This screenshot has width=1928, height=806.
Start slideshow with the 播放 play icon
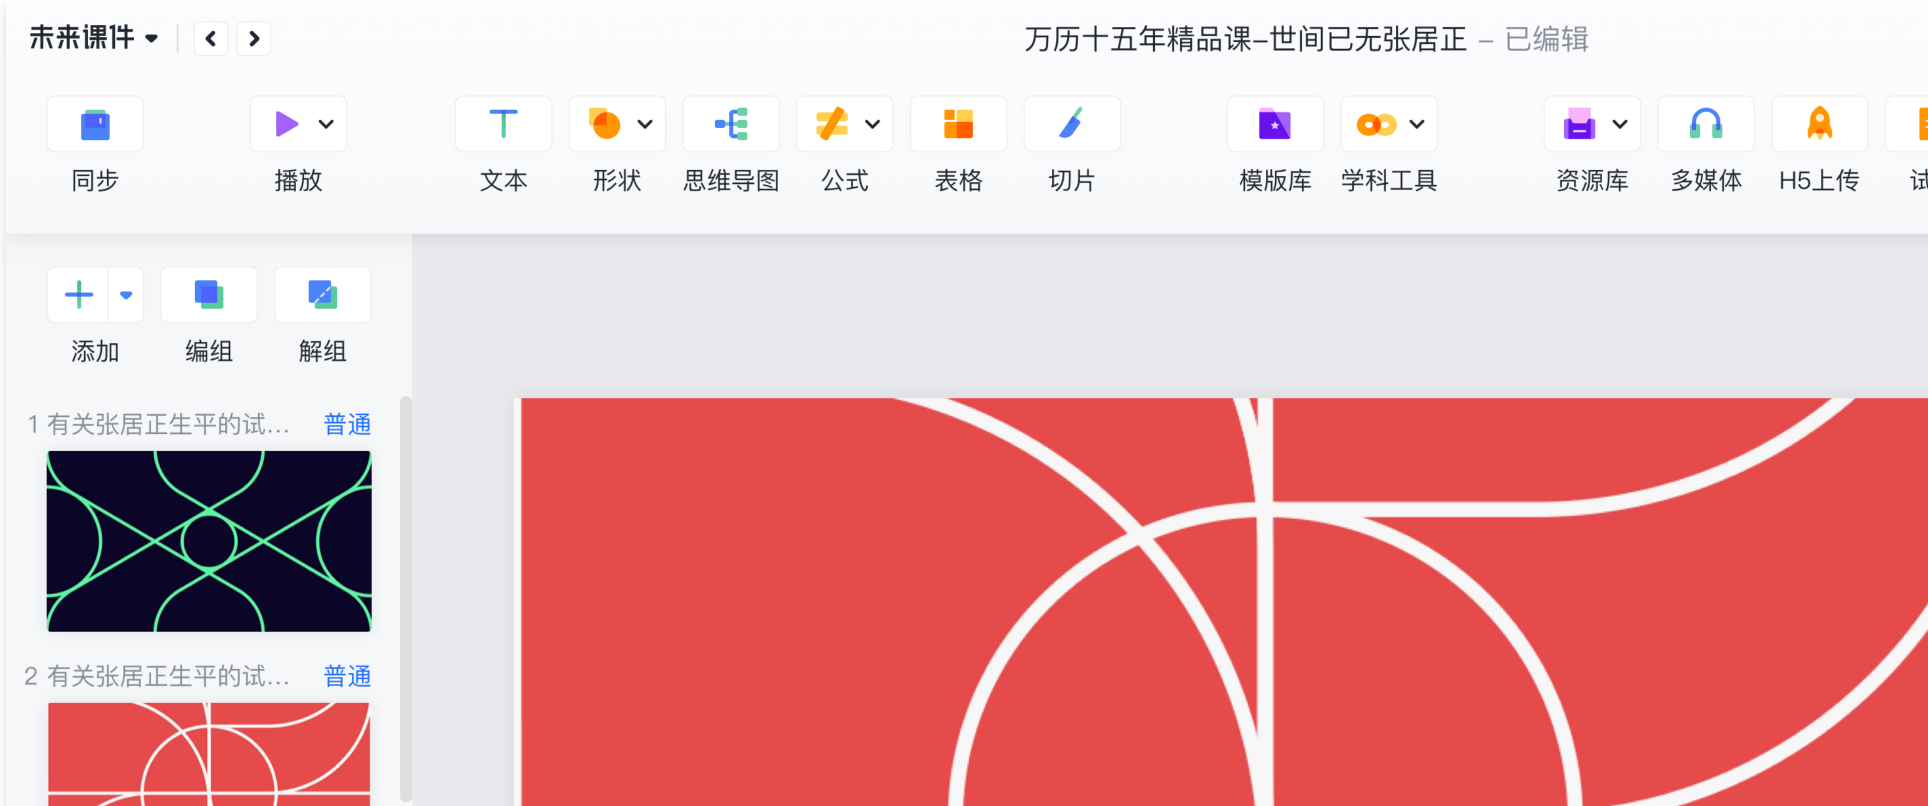[286, 124]
